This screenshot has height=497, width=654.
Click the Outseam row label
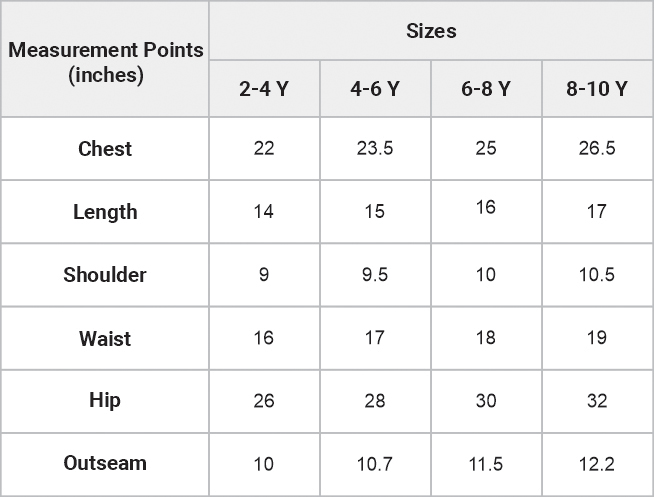(105, 464)
